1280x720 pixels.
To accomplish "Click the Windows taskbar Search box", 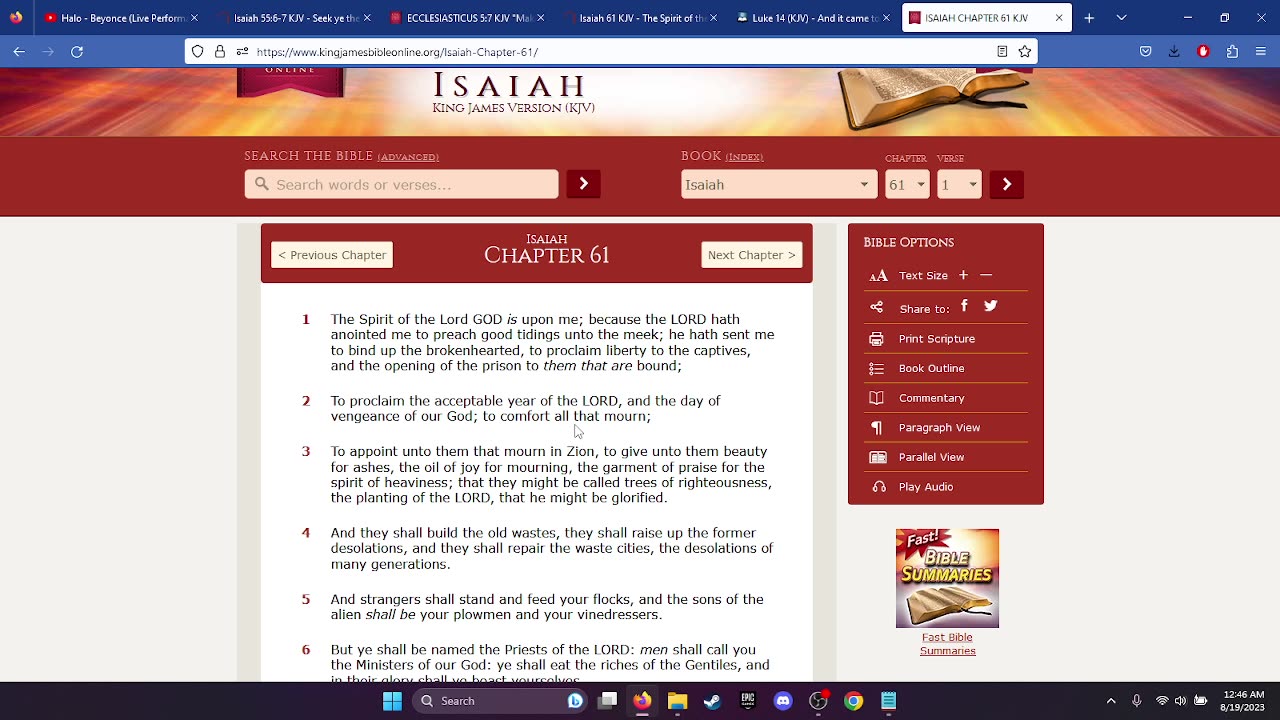I will [500, 701].
